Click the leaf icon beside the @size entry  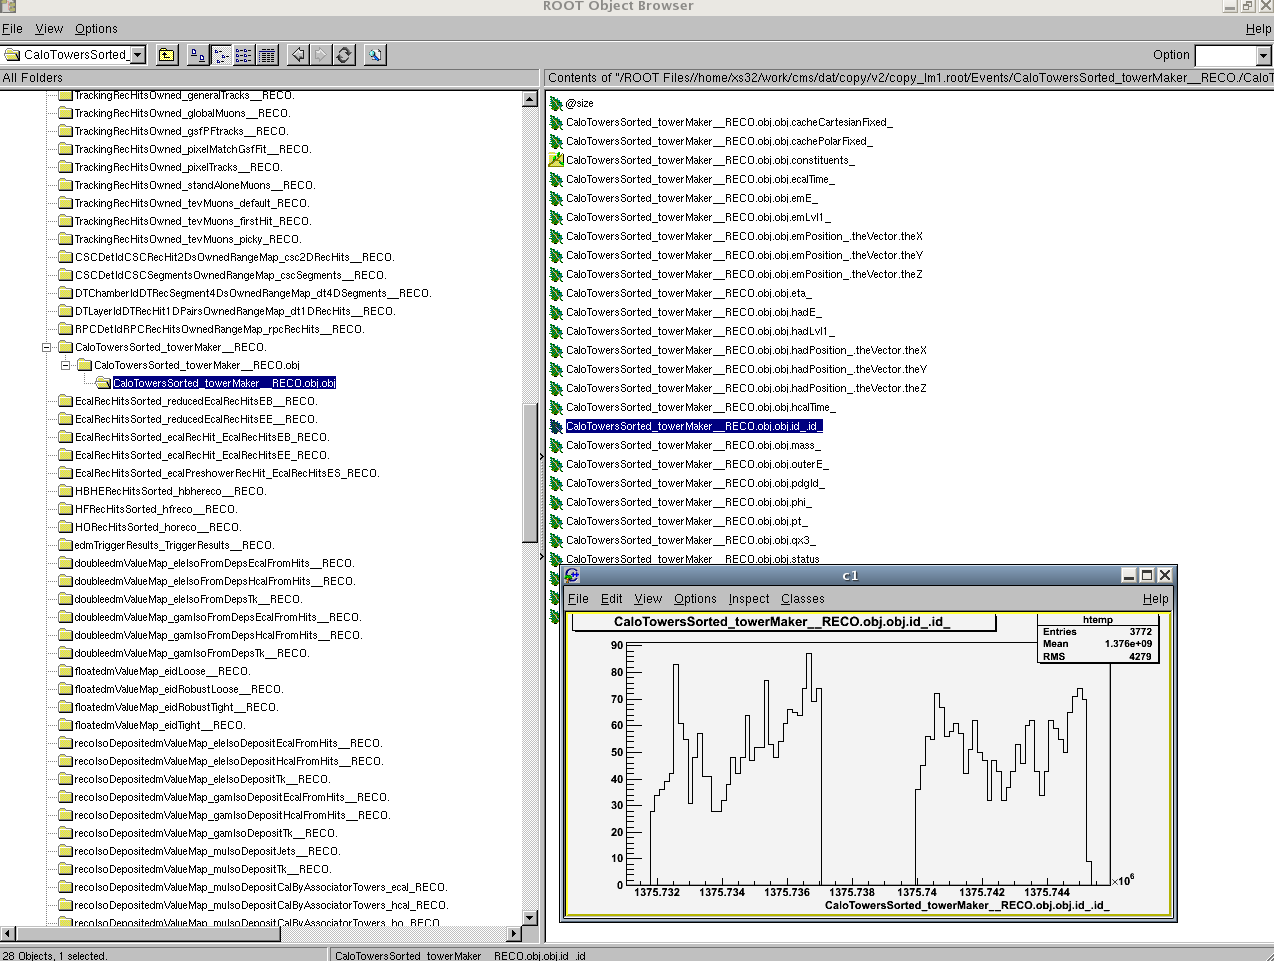pyautogui.click(x=556, y=103)
